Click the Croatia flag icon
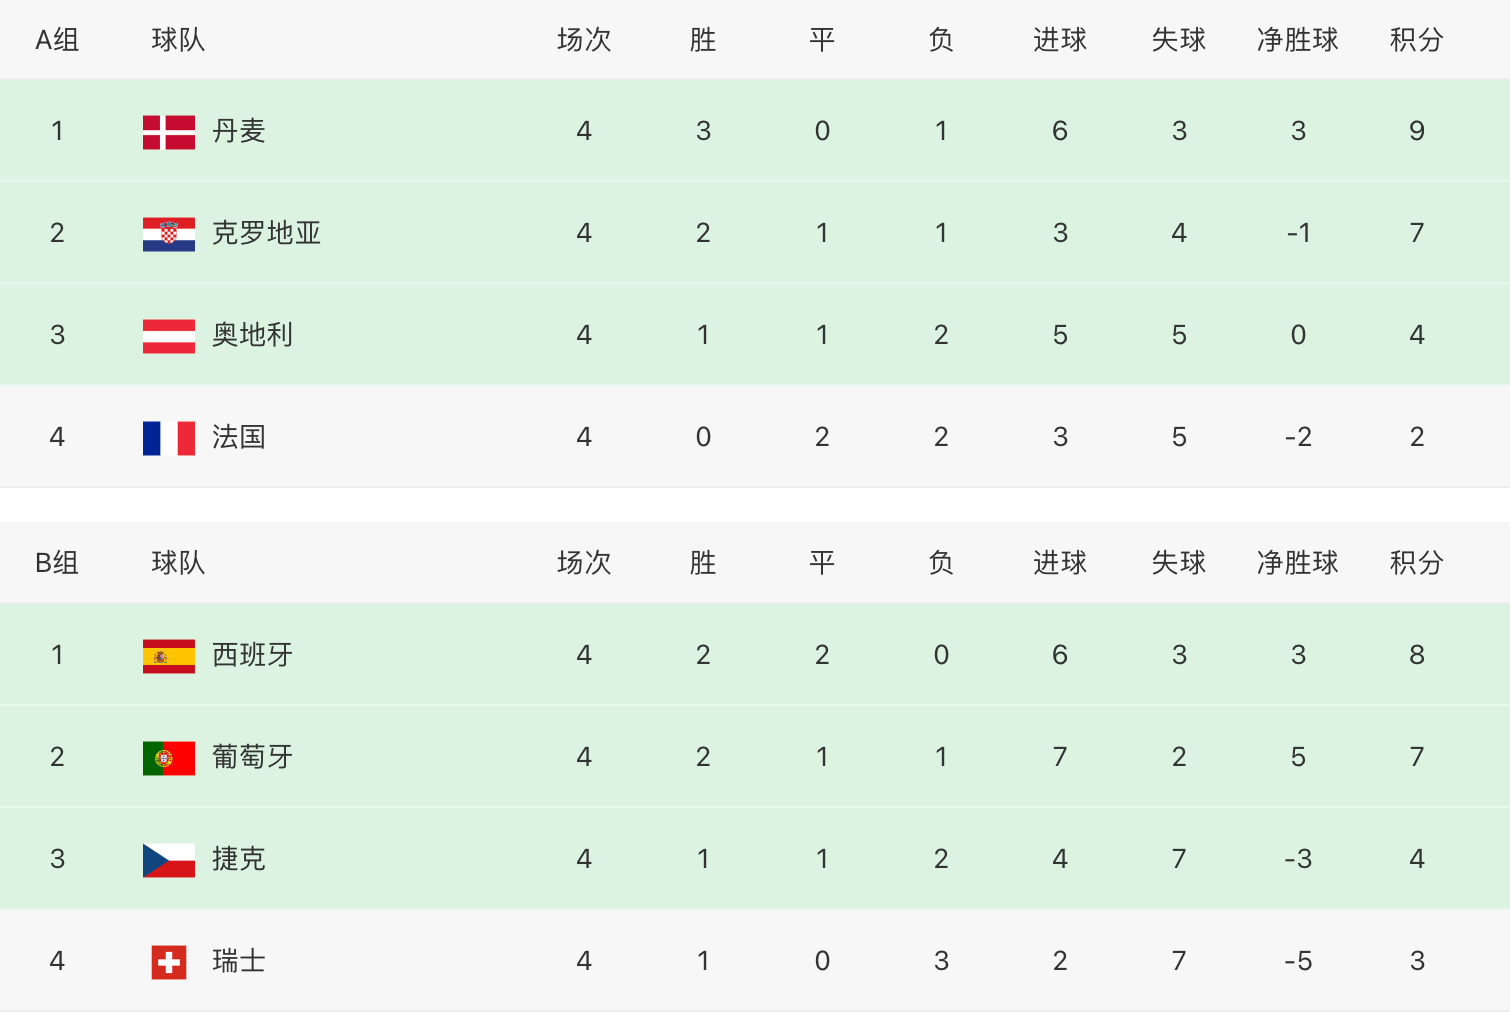The width and height of the screenshot is (1510, 1018). [x=169, y=233]
